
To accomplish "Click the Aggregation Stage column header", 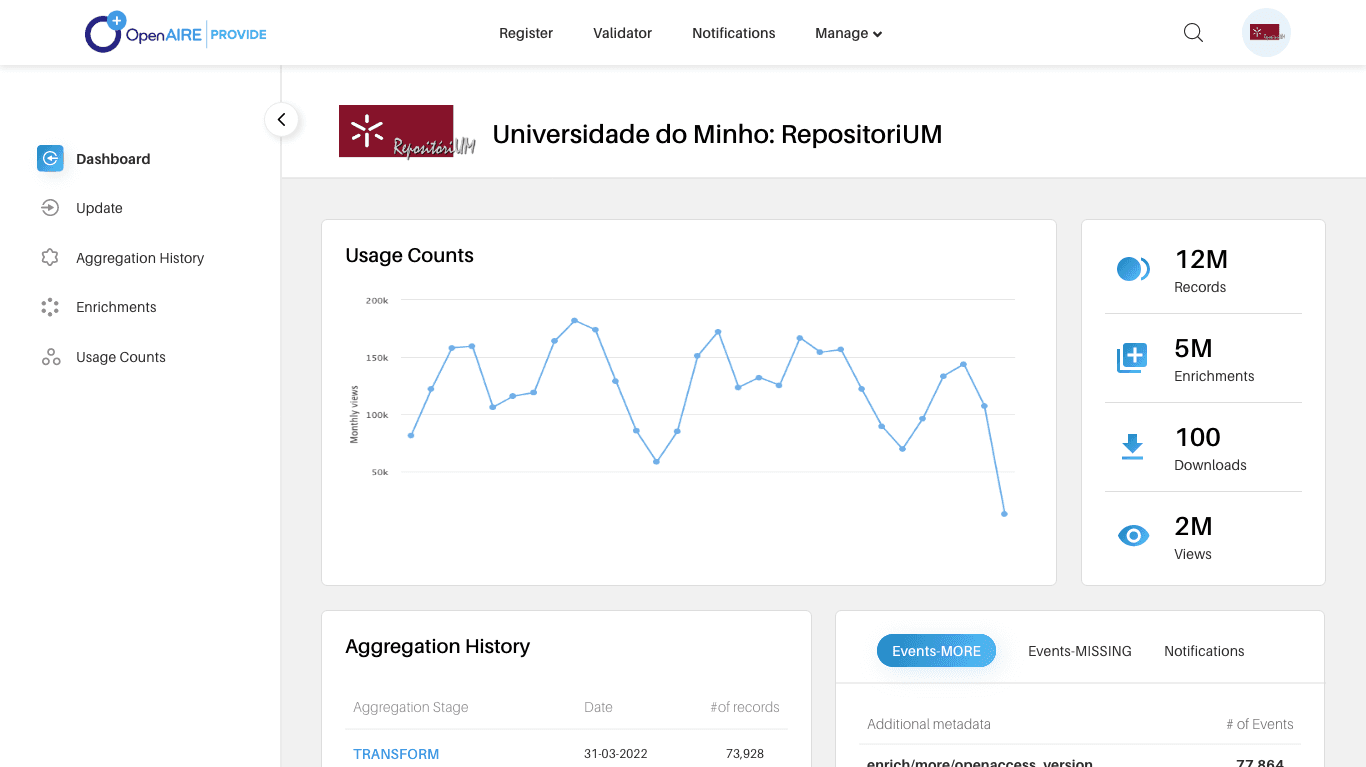I will [x=410, y=707].
